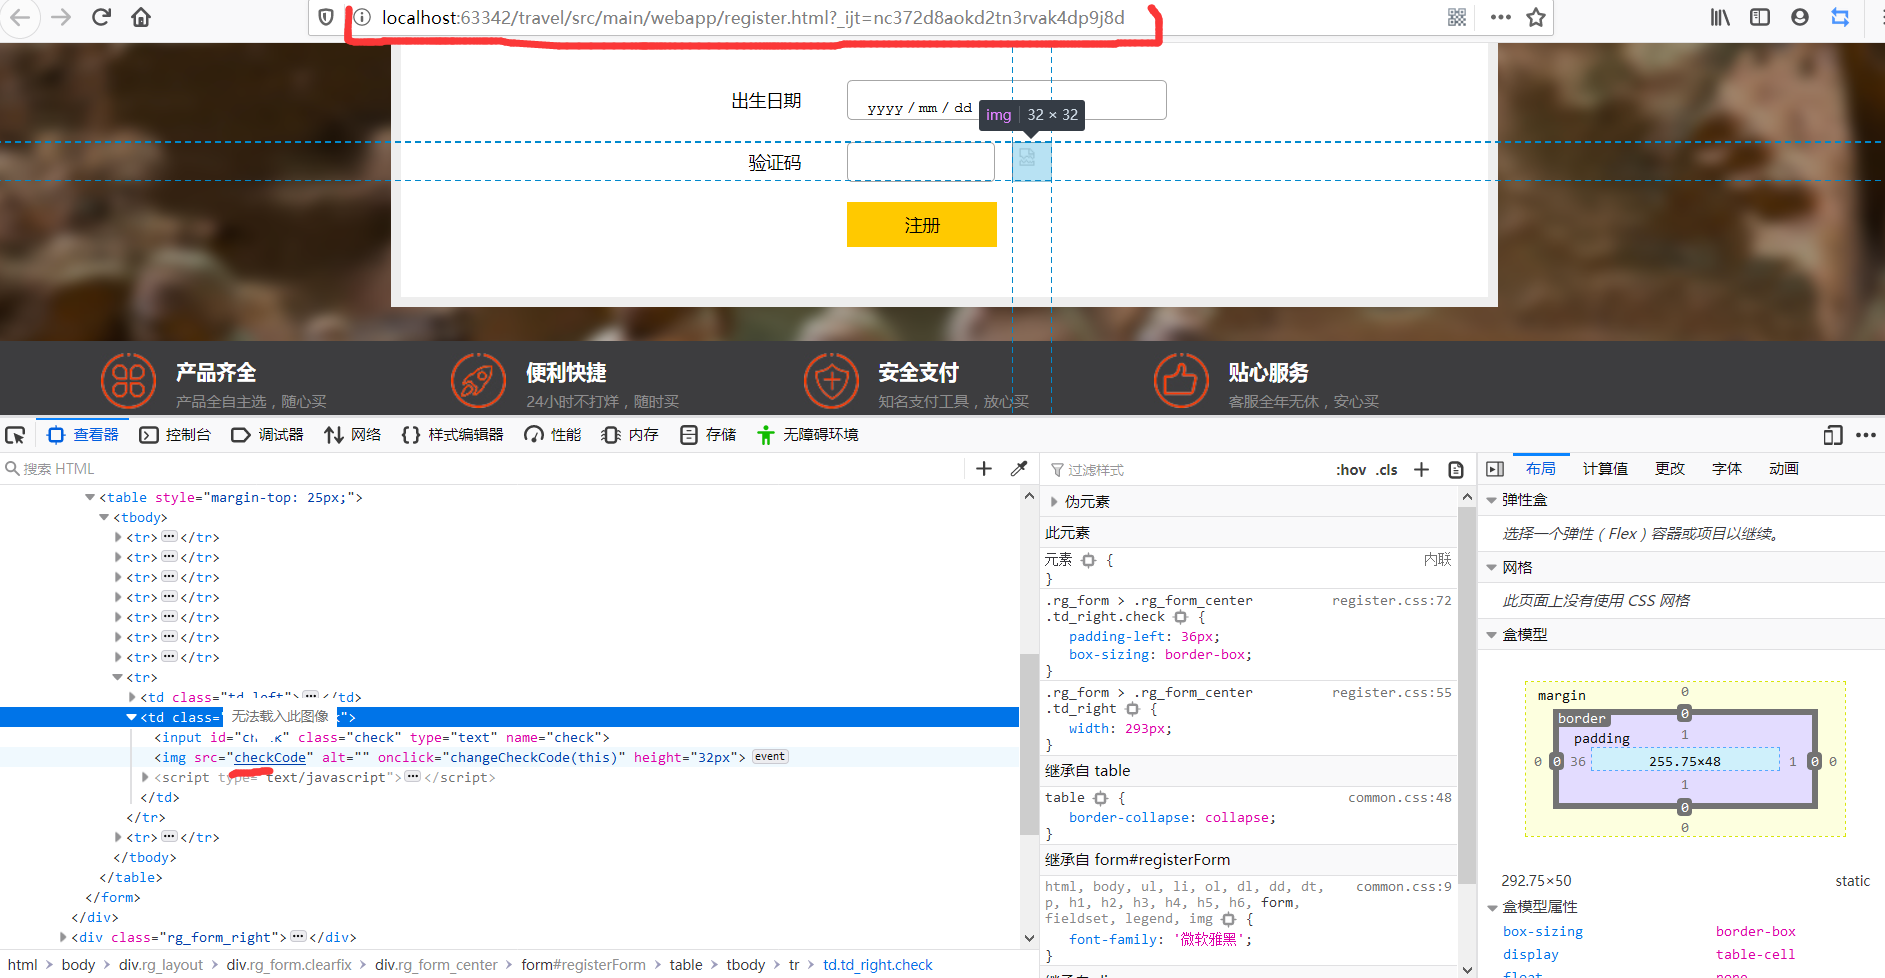Collapse the selected td class node
Screen dimensions: 1885x978
point(131,717)
